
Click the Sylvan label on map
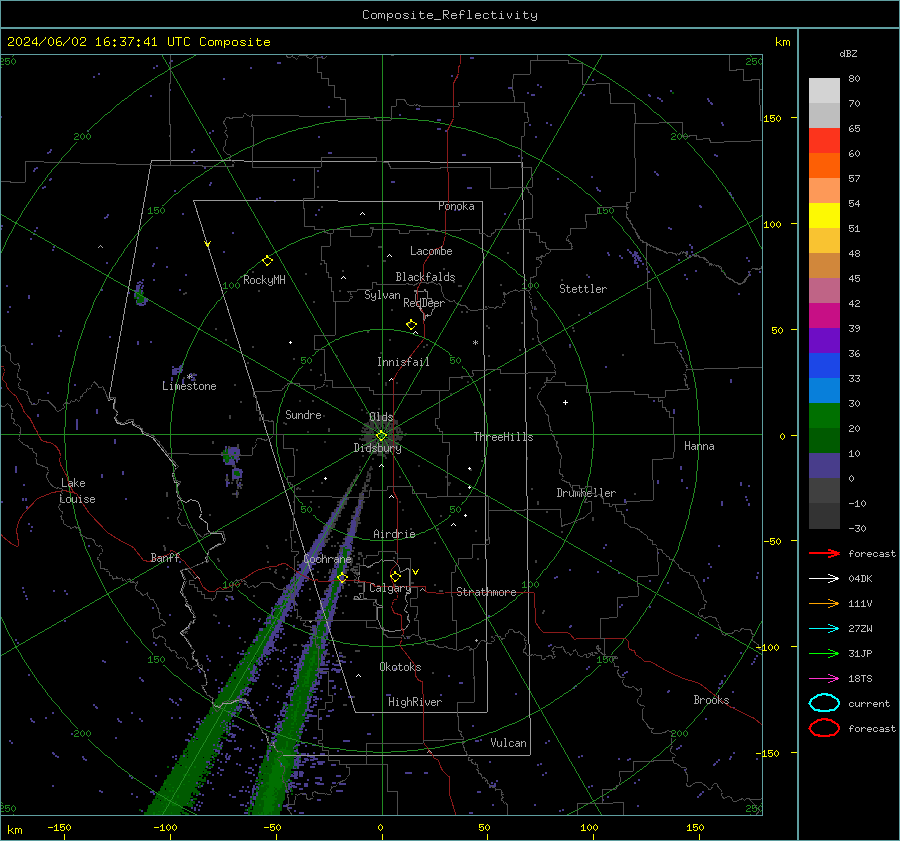point(382,295)
